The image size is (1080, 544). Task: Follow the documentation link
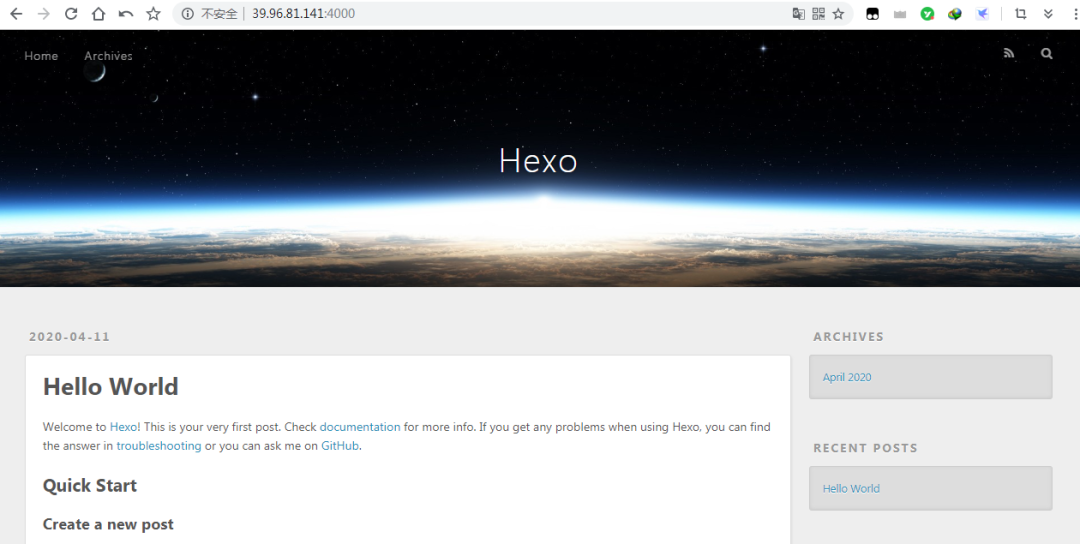pos(360,427)
